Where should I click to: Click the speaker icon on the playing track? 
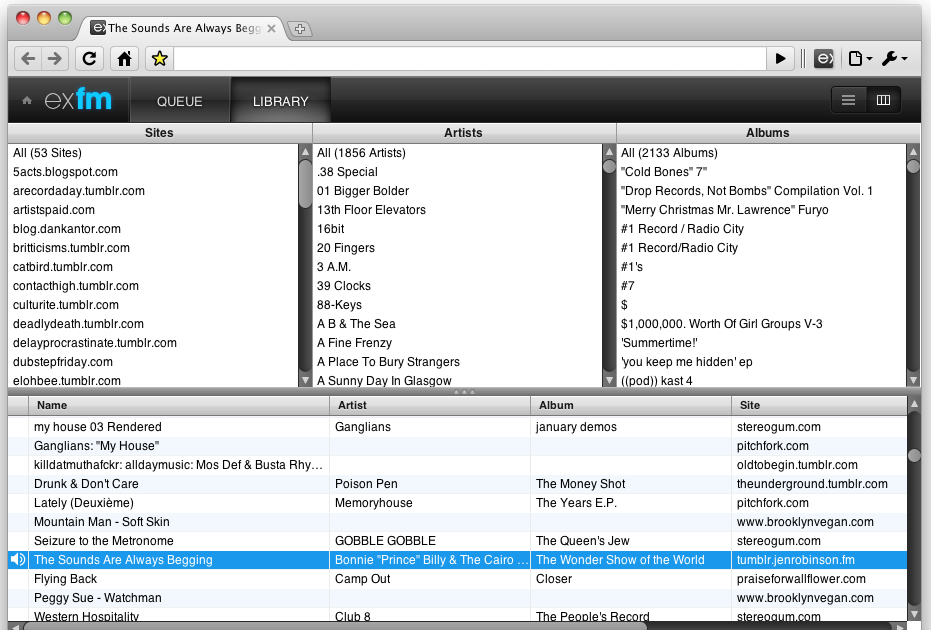(x=18, y=559)
